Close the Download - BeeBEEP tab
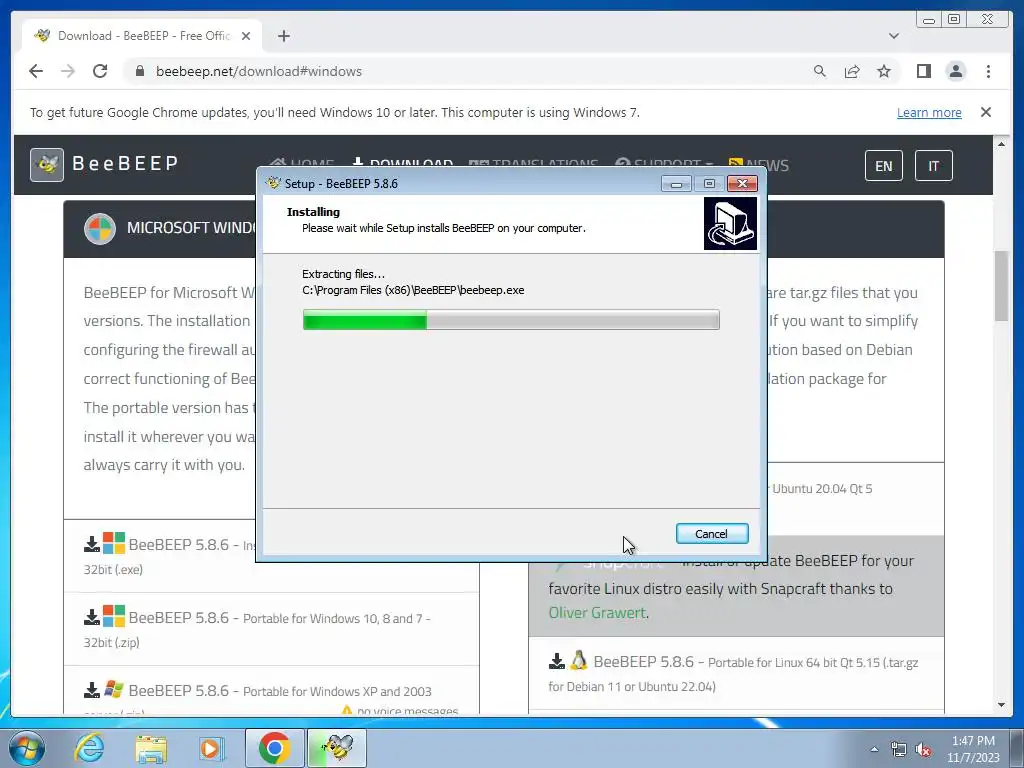The image size is (1024, 768). 246,36
